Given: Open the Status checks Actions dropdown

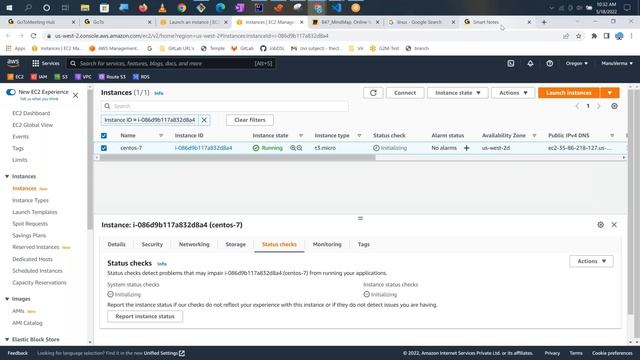Looking at the screenshot, I should point(591,261).
